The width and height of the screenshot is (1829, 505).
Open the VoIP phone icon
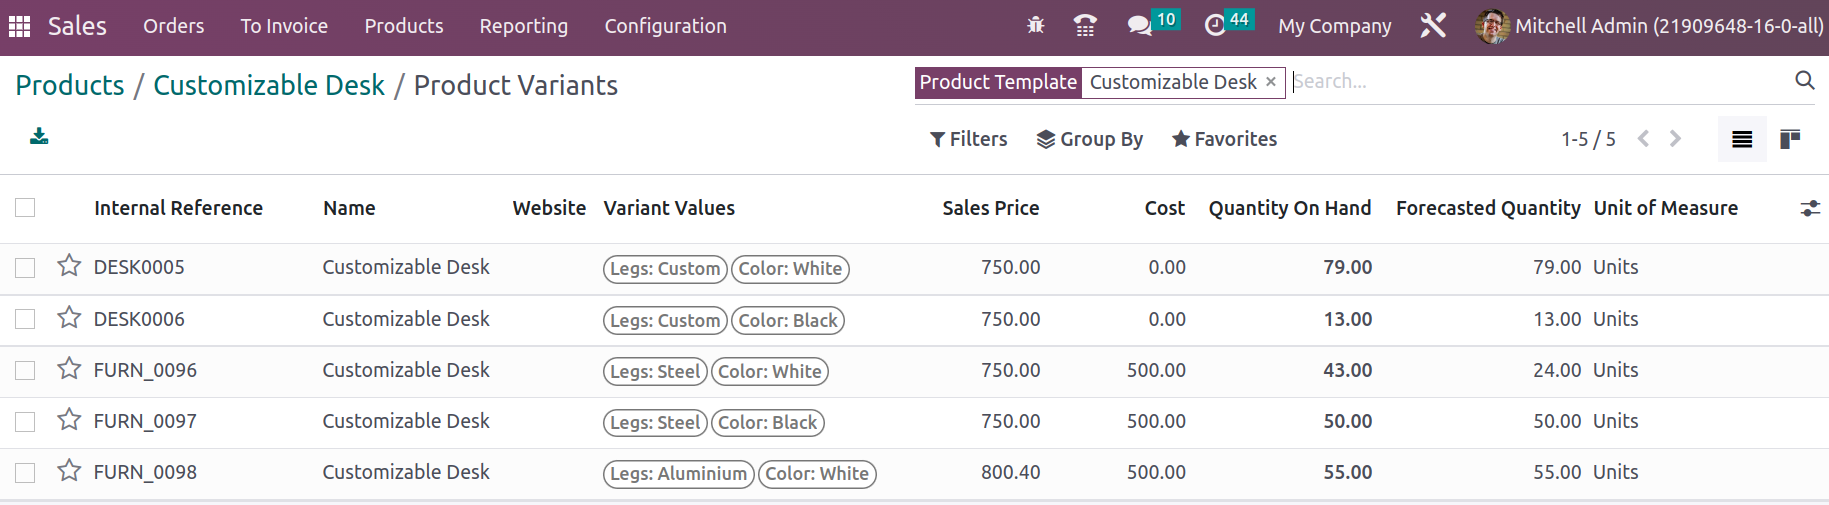tap(1085, 25)
